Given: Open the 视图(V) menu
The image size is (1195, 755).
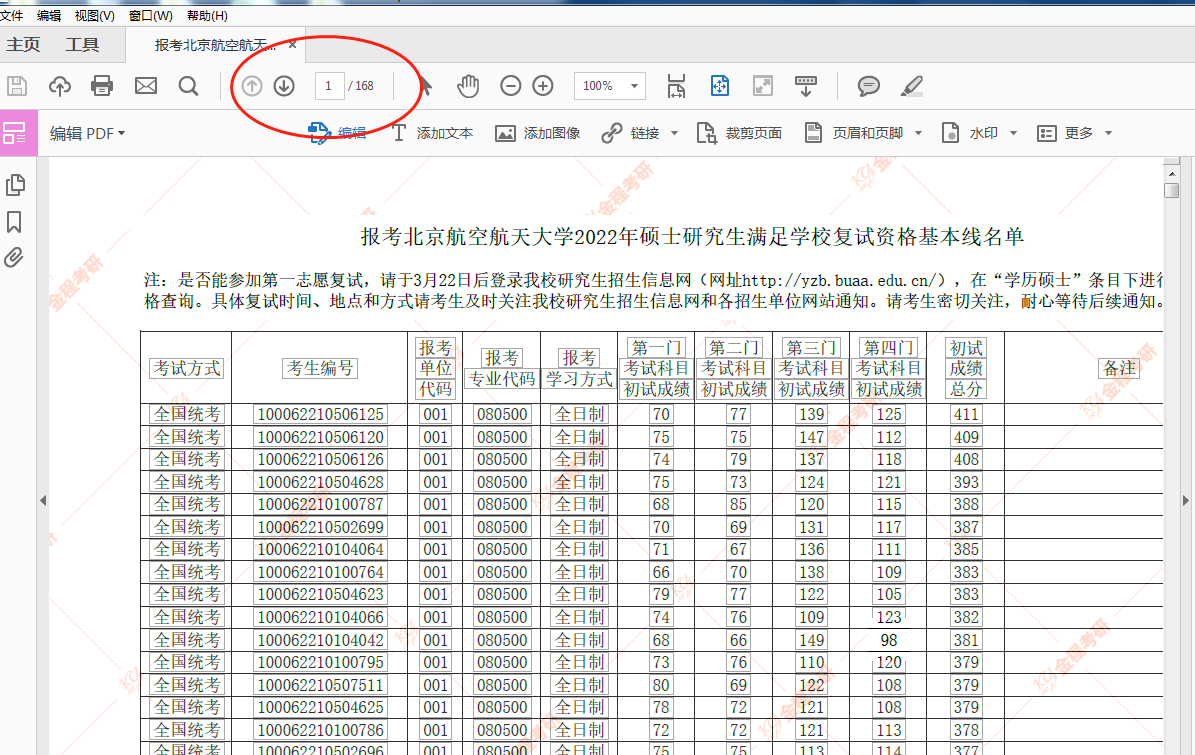Looking at the screenshot, I should click(x=95, y=15).
